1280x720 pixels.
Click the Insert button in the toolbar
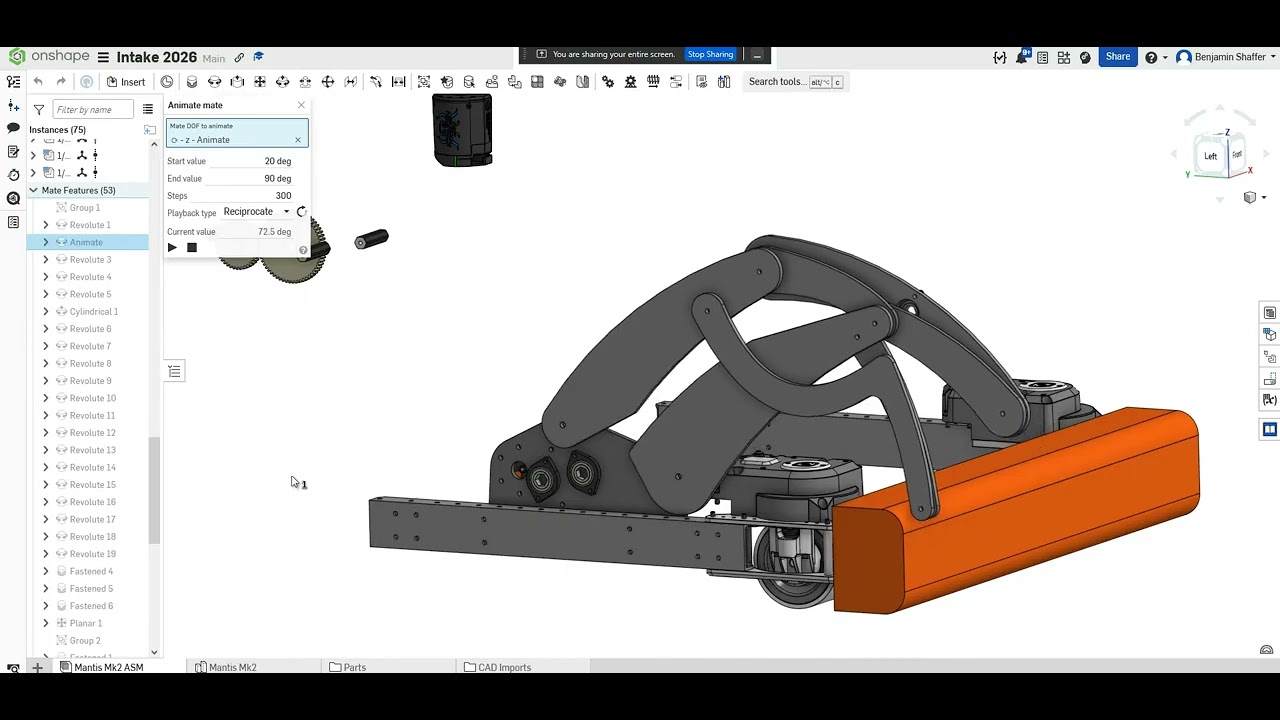pyautogui.click(x=126, y=82)
